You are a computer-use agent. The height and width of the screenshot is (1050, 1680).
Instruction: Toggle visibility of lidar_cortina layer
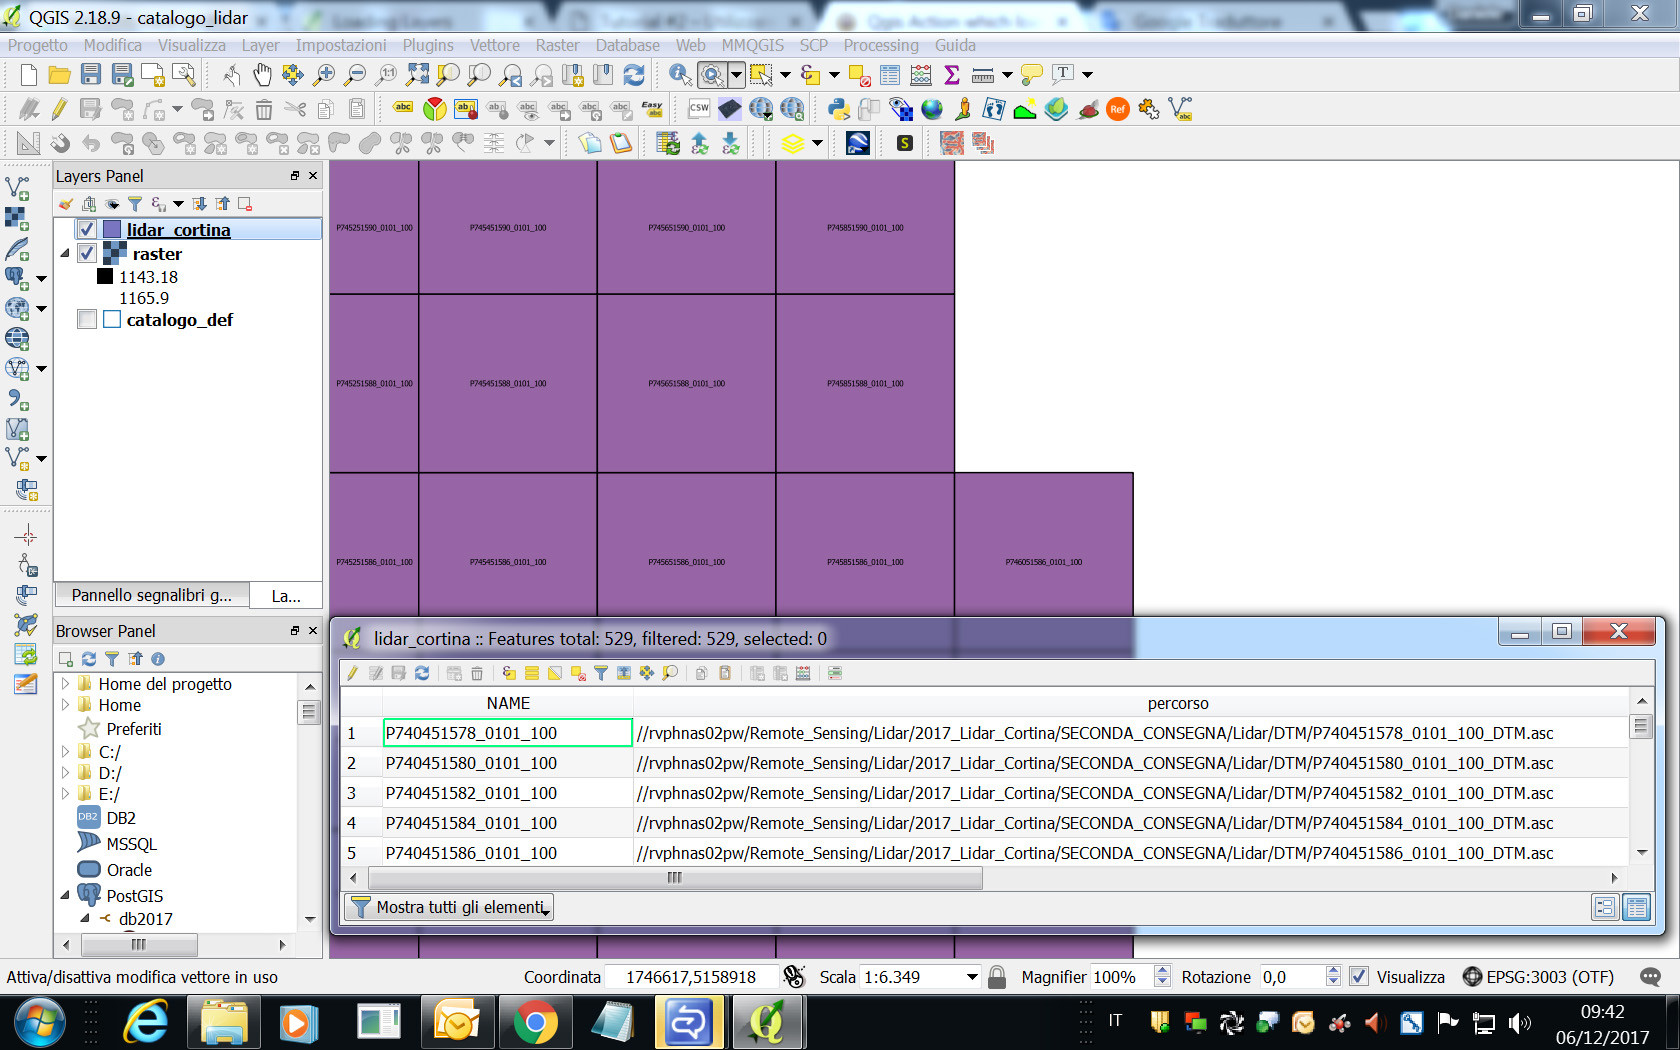coord(87,230)
